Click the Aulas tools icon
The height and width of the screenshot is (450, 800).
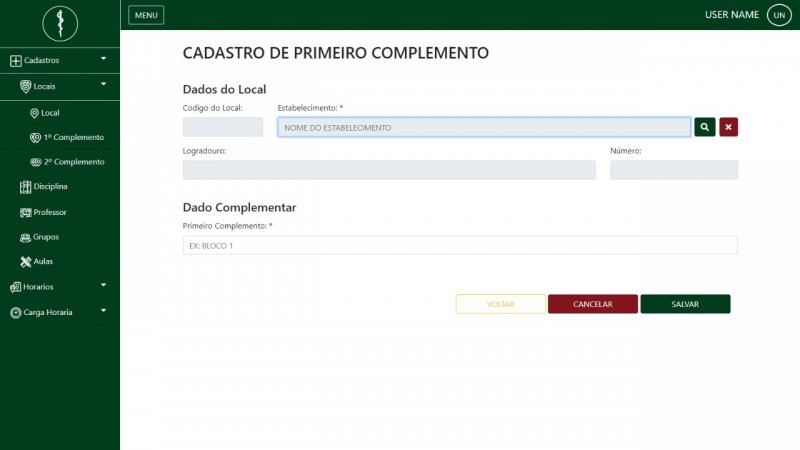25,262
